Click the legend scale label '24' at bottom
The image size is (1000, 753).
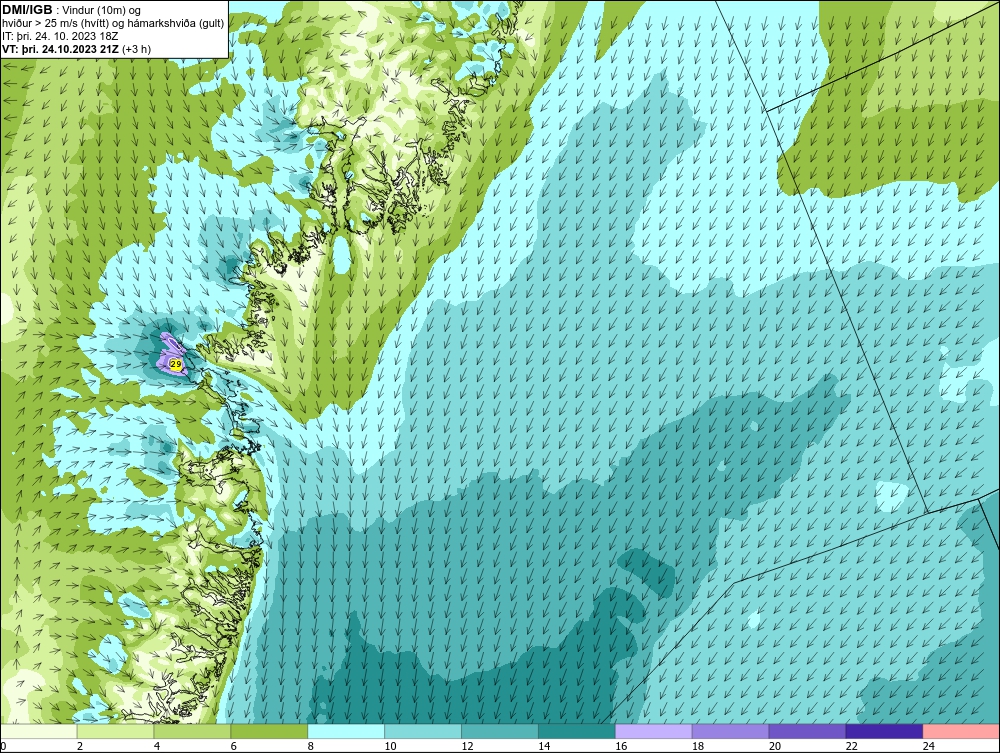click(x=929, y=746)
